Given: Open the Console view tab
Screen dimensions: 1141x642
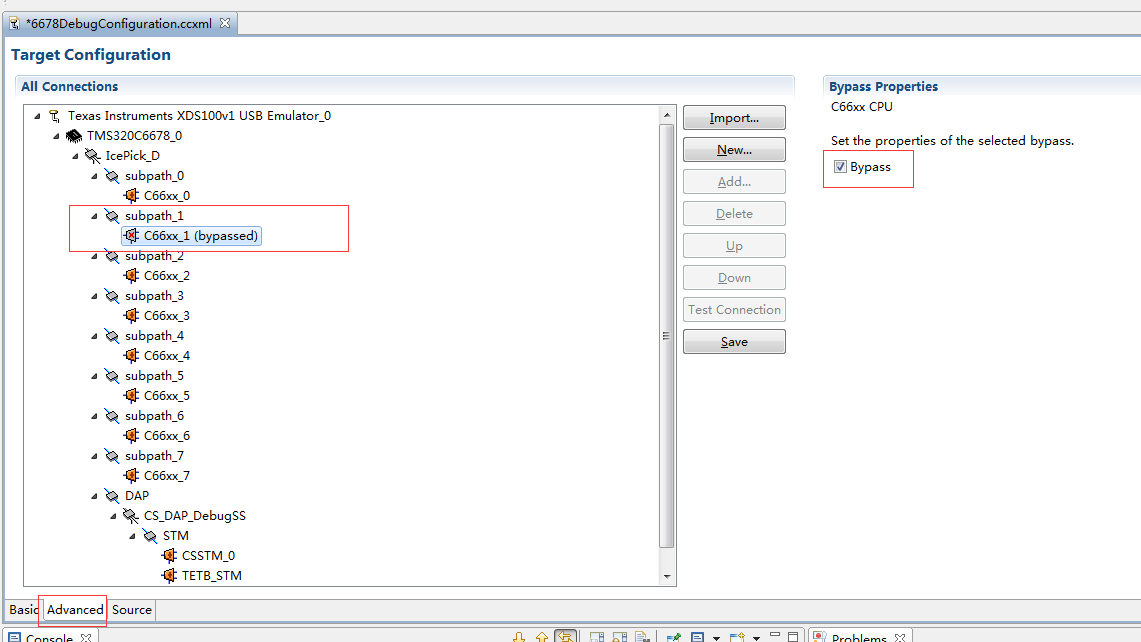Looking at the screenshot, I should click(x=49, y=637).
